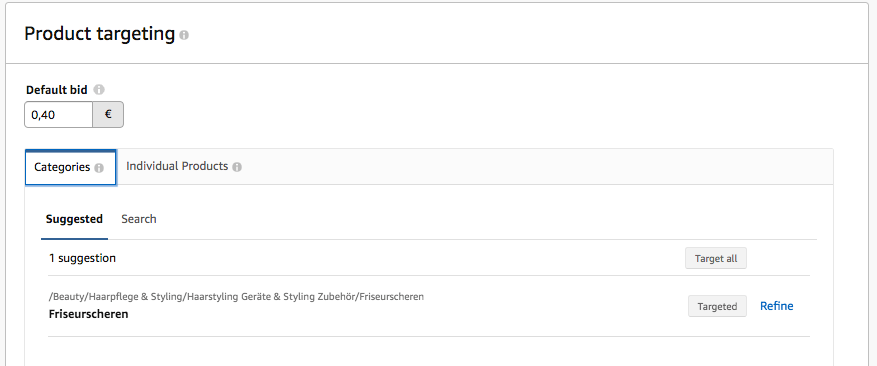Click the euro currency symbol box

(108, 115)
